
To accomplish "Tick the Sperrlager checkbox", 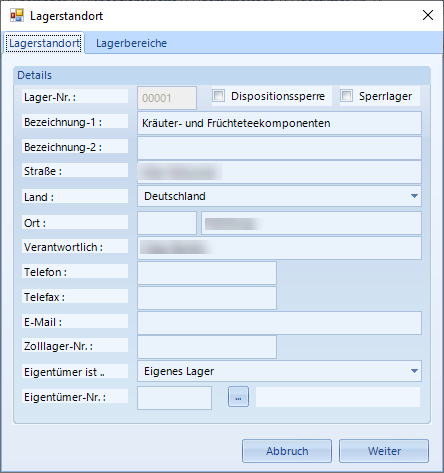I will pyautogui.click(x=347, y=96).
